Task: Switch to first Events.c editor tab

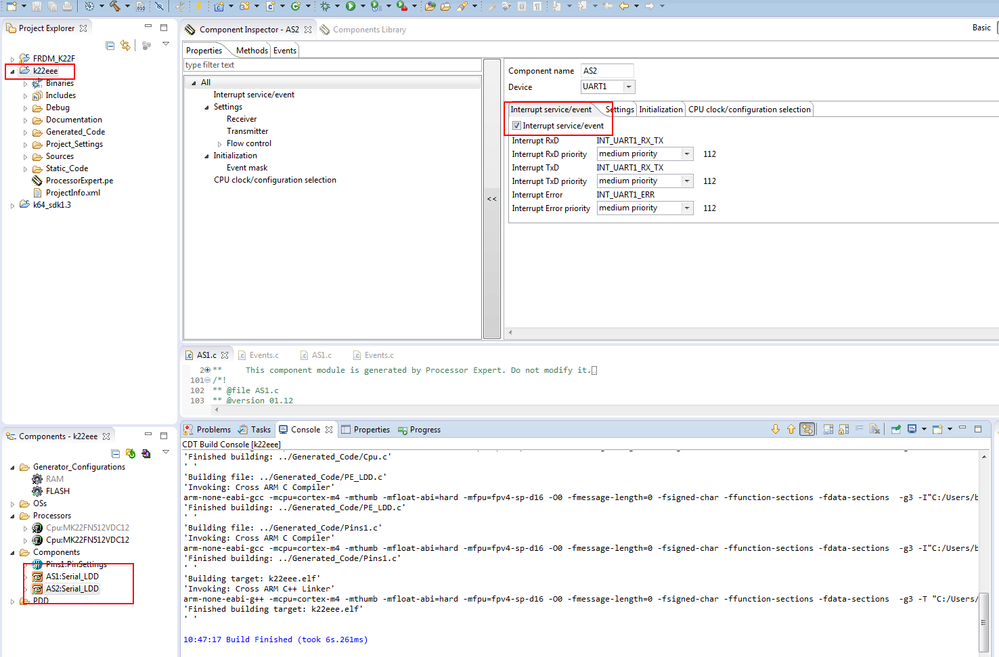Action: 258,355
